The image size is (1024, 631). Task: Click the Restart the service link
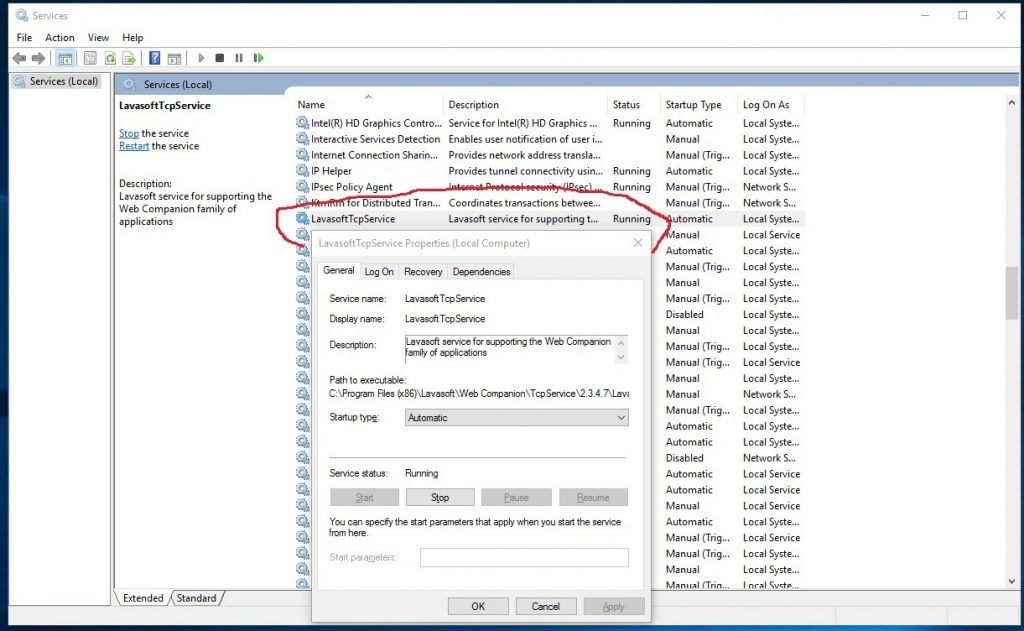tap(134, 146)
